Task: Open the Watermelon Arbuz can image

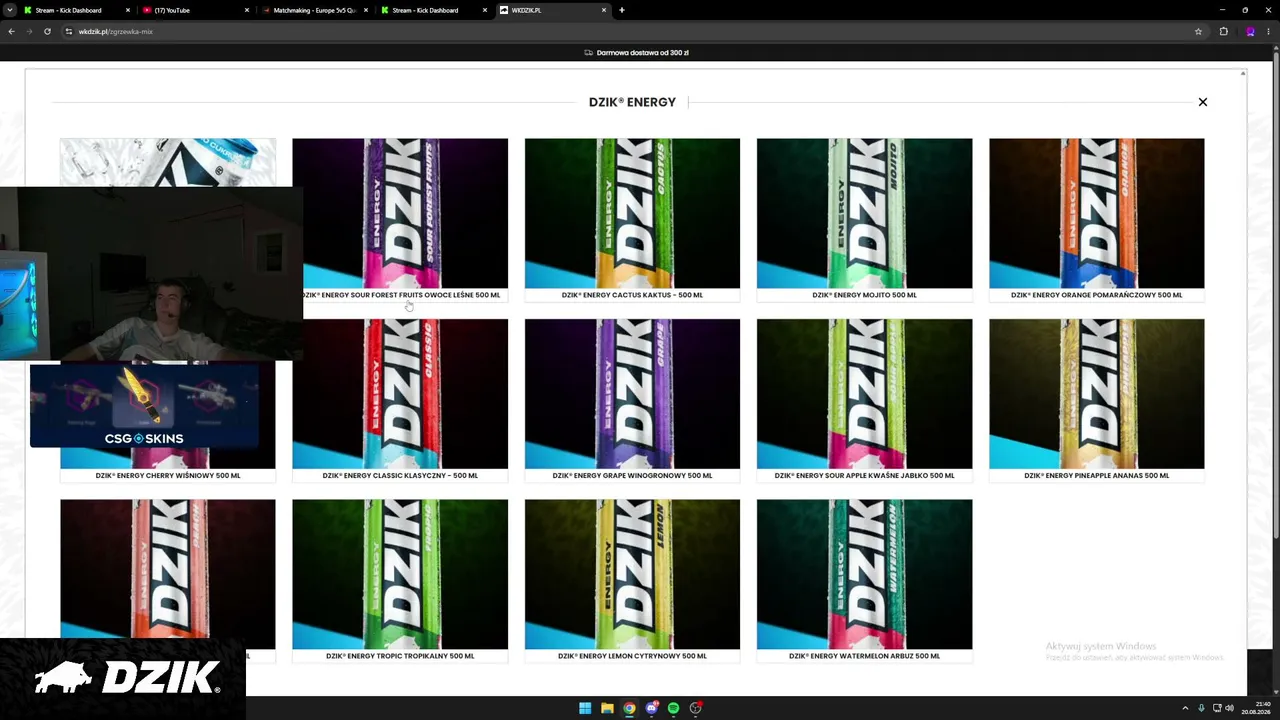Action: click(864, 574)
